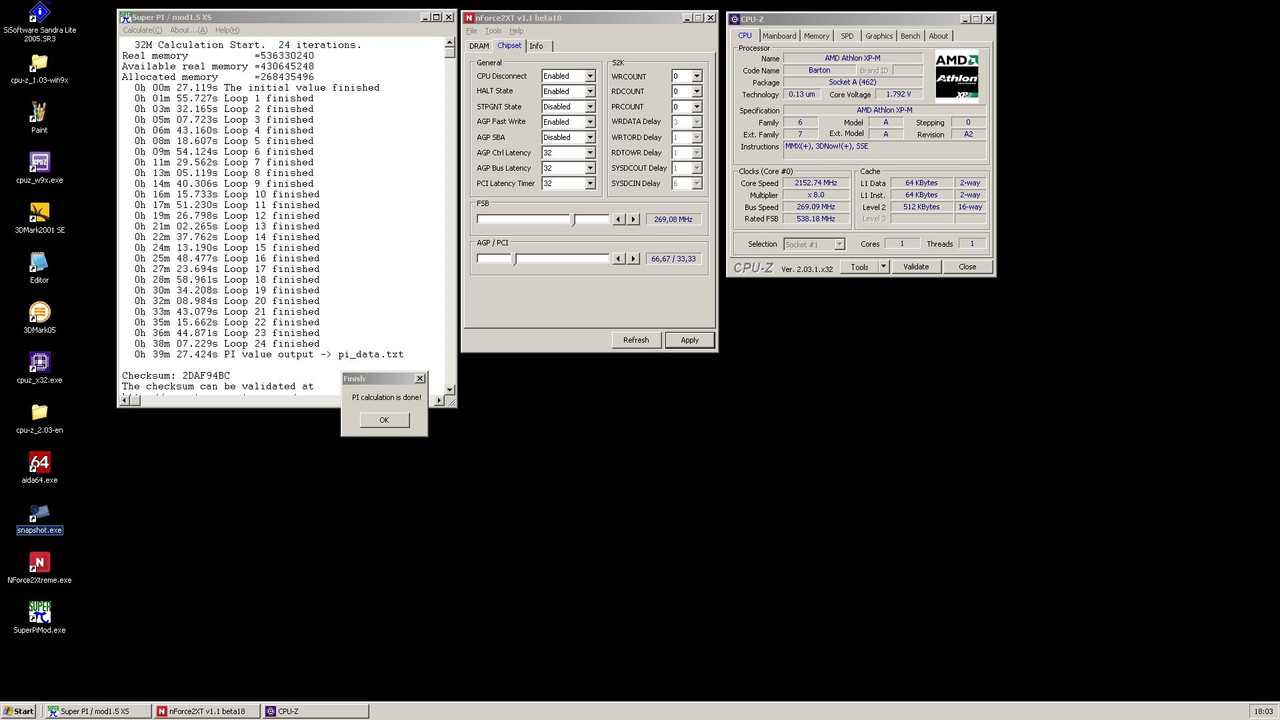Viewport: 1280px width, 720px height.
Task: Expand the PCI Latency Timer dropdown
Action: click(590, 184)
